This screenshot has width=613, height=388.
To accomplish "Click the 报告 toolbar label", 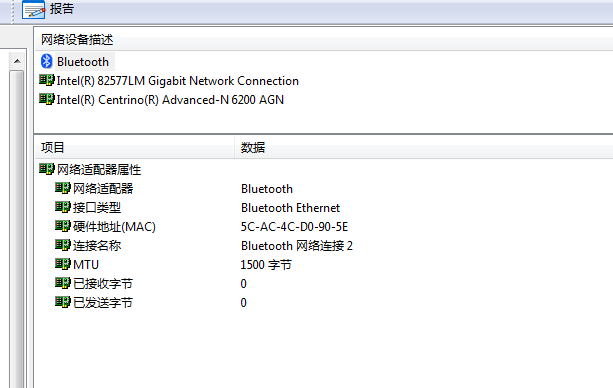I will [x=62, y=9].
